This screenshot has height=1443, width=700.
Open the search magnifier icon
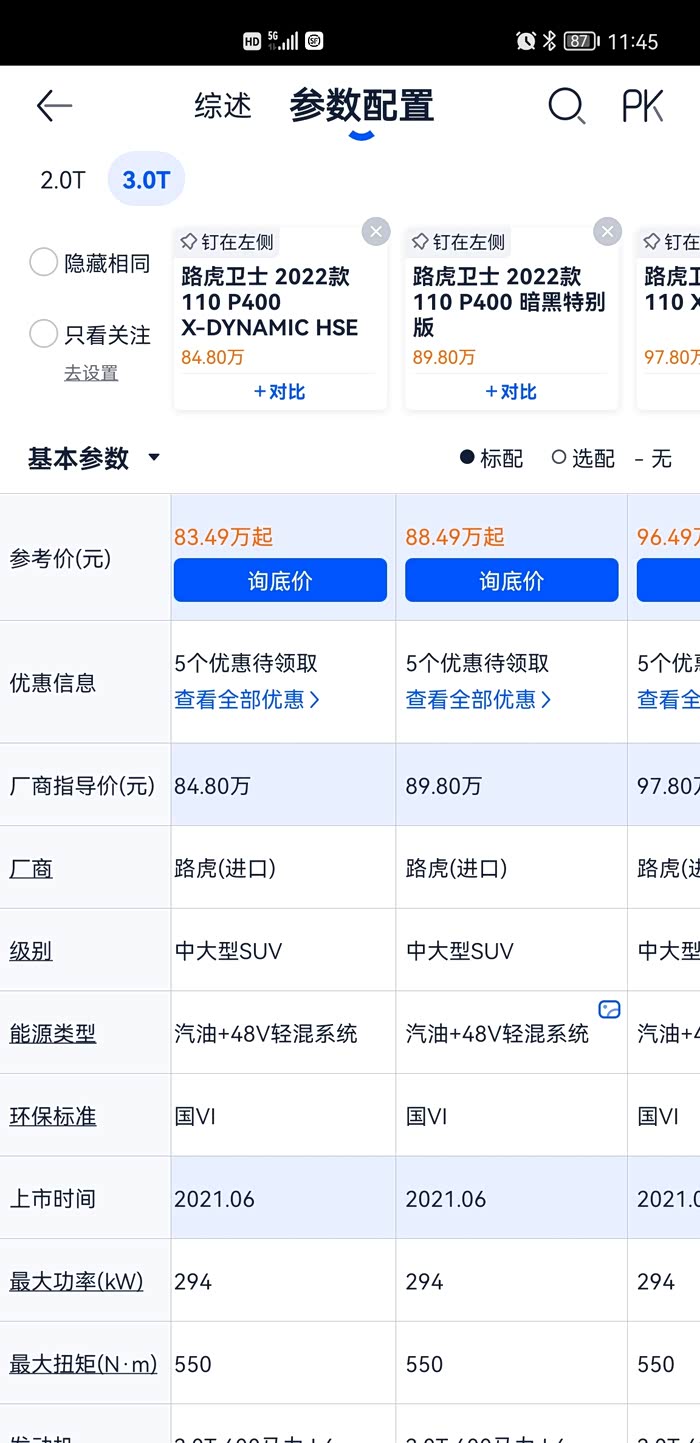566,105
